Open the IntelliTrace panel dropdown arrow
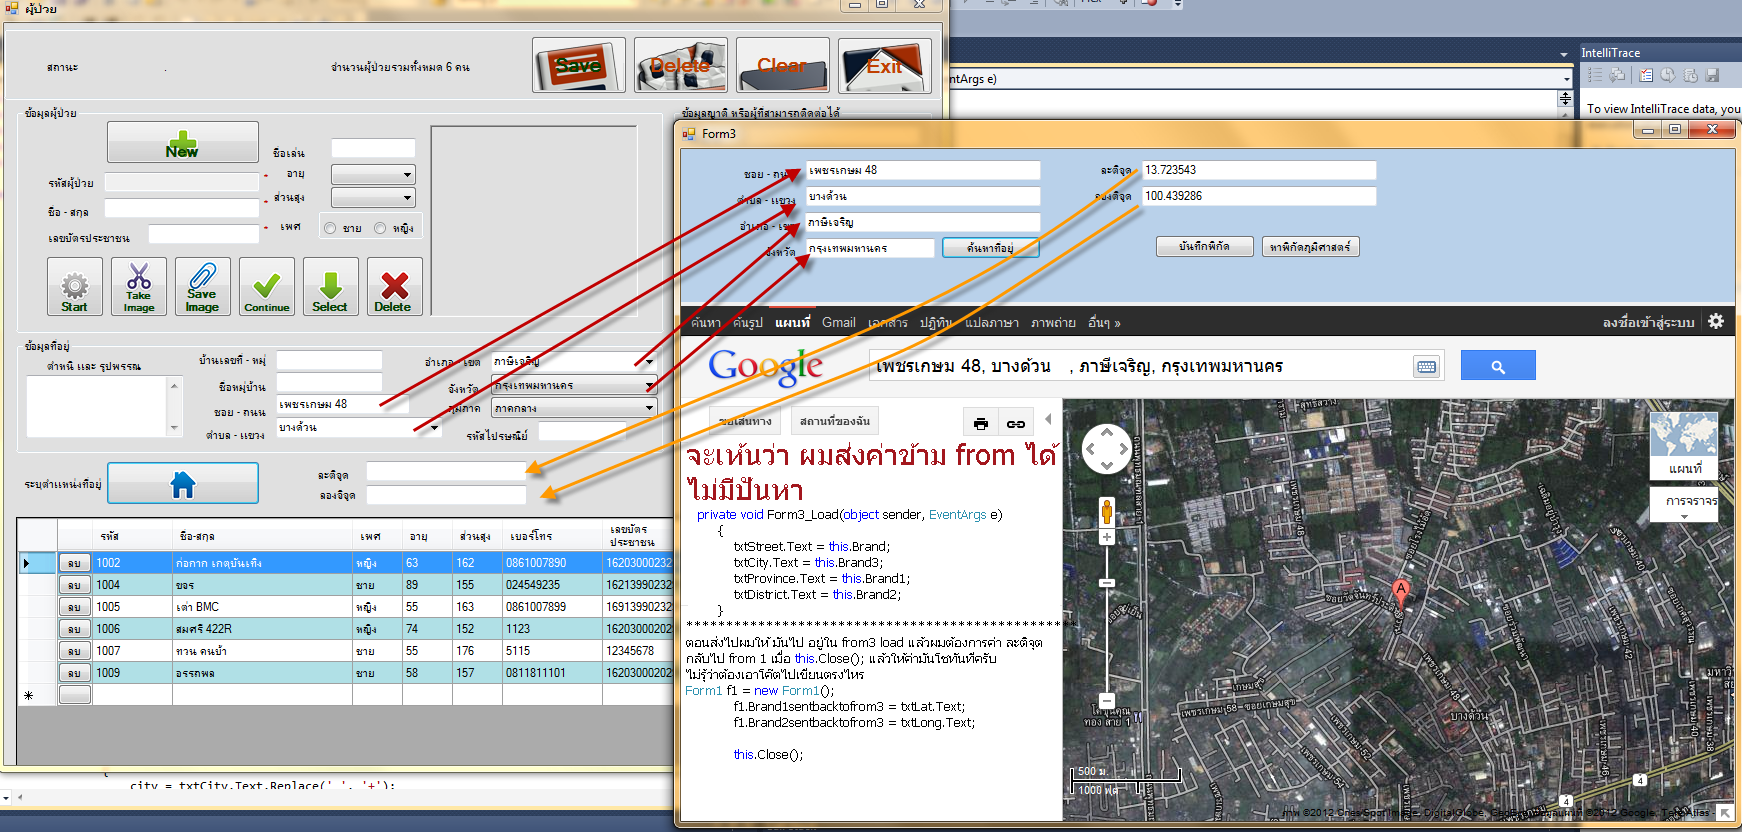The width and height of the screenshot is (1742, 832). pos(1564,54)
